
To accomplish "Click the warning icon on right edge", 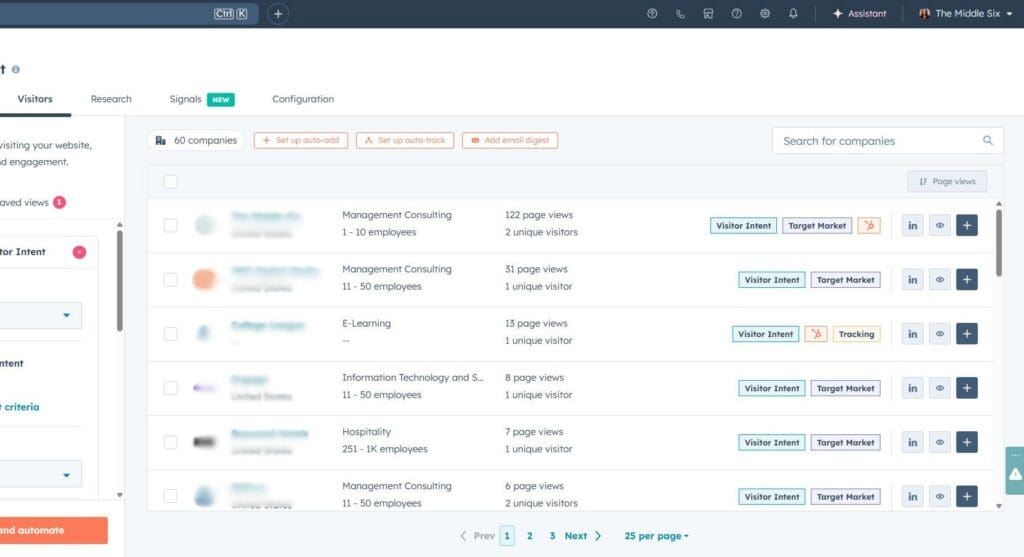I will 1015,474.
